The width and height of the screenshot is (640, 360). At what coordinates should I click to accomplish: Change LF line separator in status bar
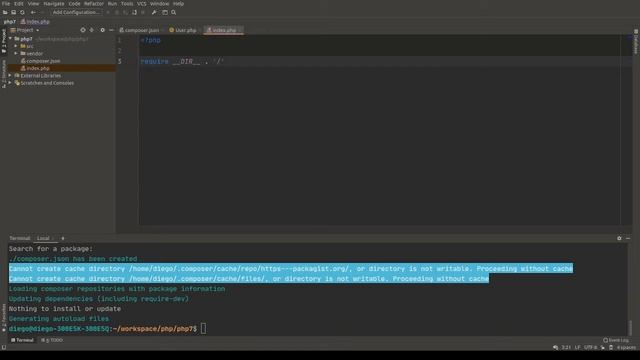(578, 347)
